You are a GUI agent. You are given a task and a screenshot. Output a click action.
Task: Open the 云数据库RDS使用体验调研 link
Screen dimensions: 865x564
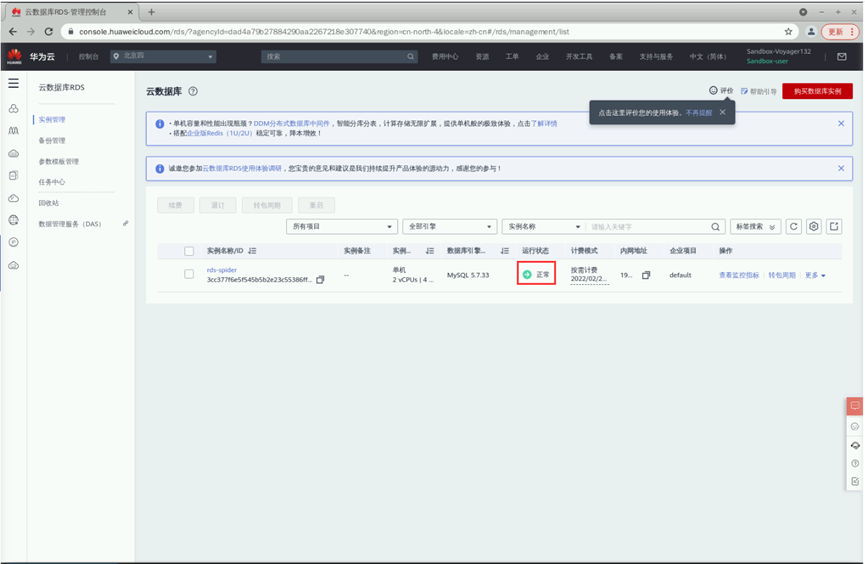tap(242, 168)
